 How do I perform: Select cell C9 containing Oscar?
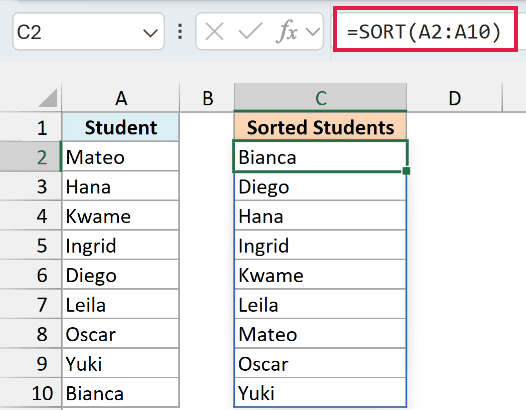pos(320,363)
